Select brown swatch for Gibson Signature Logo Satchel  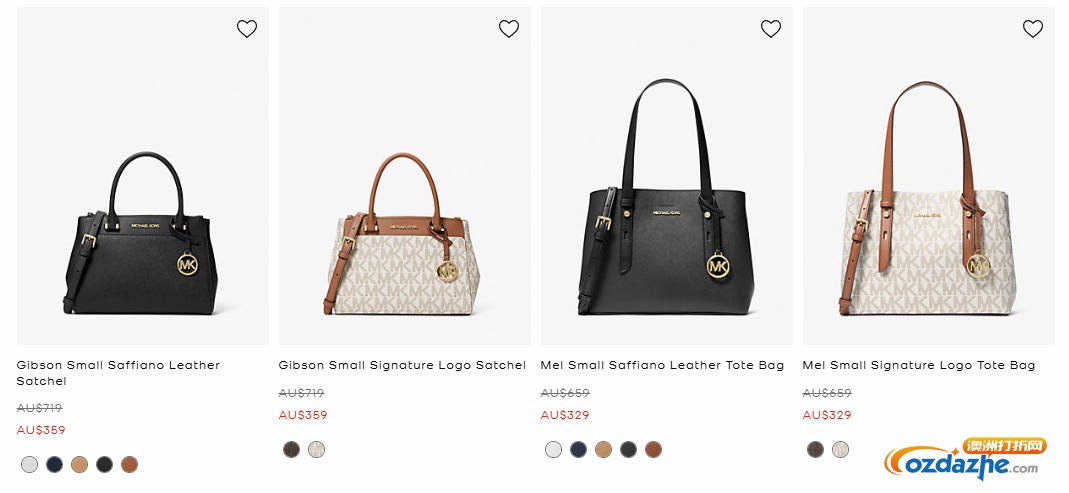pyautogui.click(x=292, y=449)
